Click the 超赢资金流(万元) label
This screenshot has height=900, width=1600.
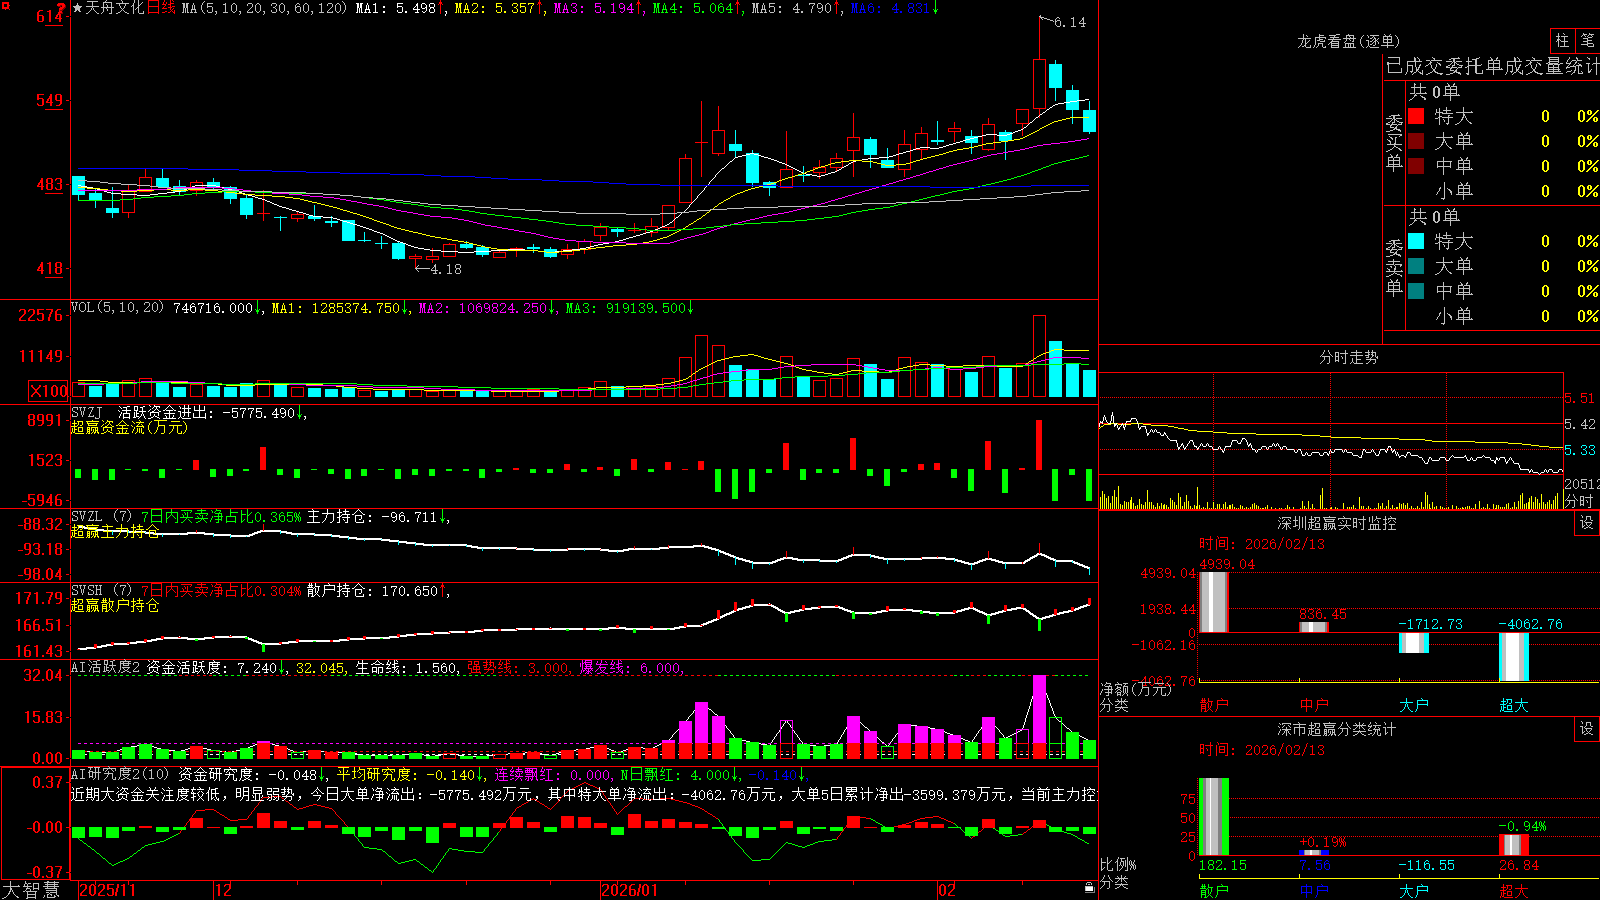point(129,427)
